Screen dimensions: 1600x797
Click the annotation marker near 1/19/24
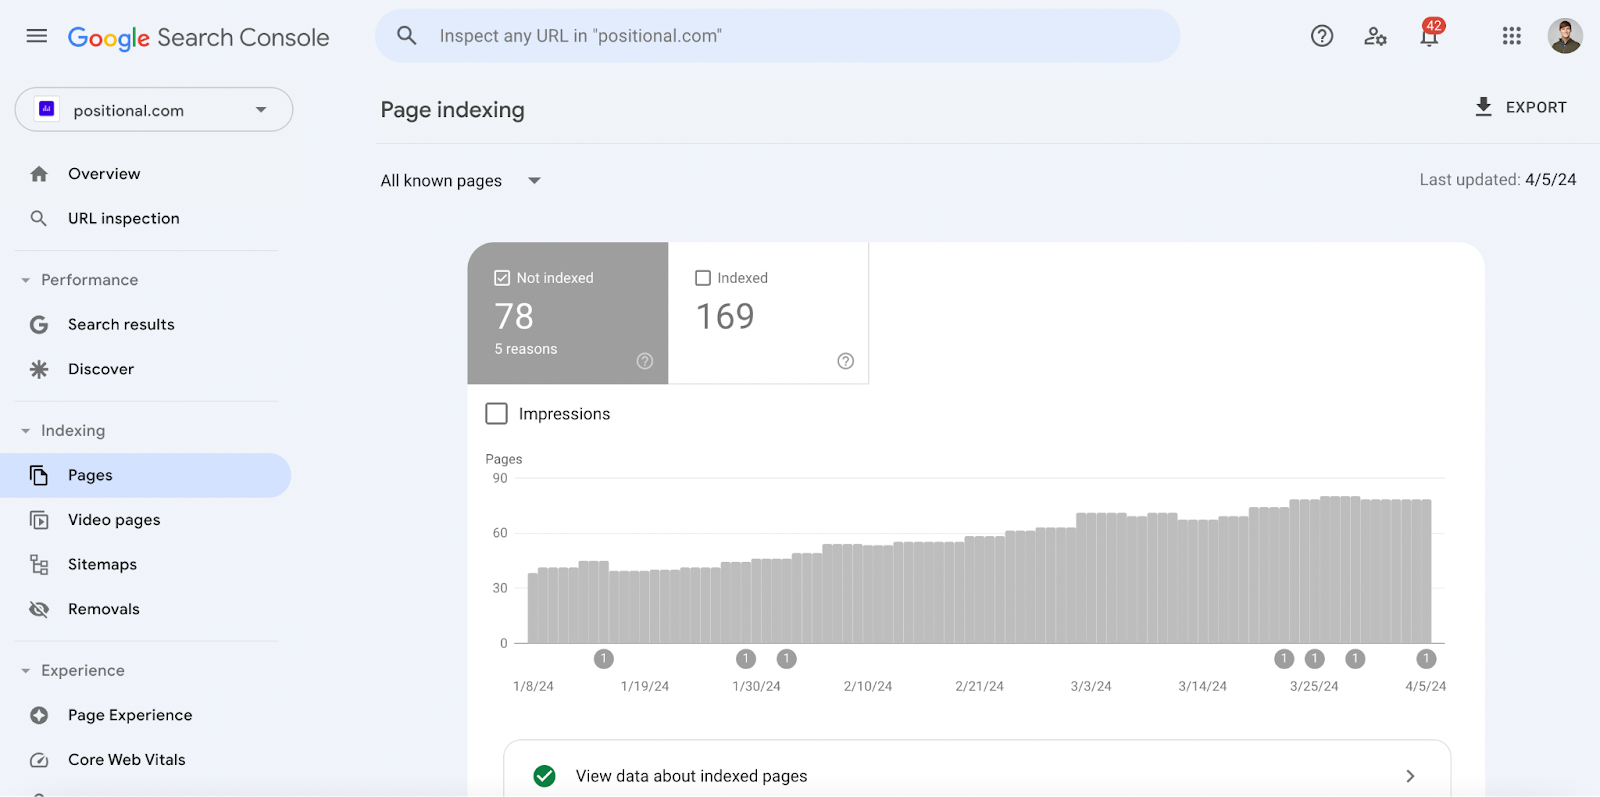pos(603,659)
